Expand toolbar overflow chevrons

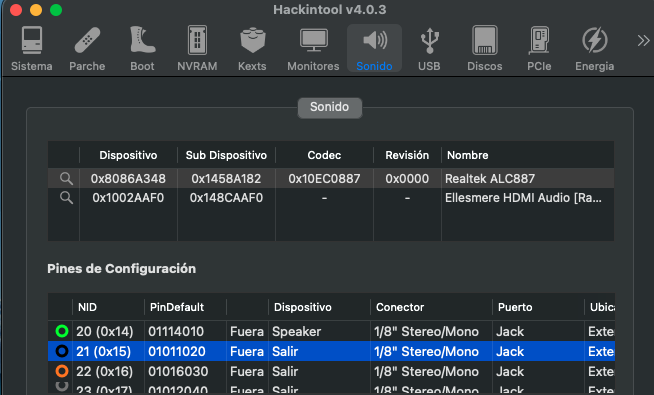(643, 40)
